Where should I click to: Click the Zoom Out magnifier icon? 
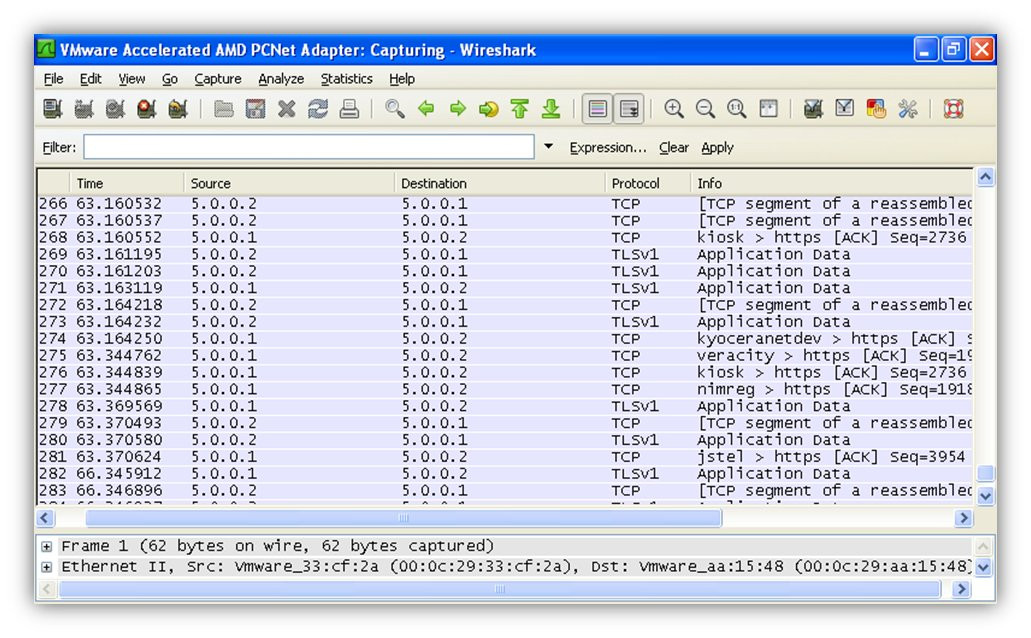tap(705, 109)
